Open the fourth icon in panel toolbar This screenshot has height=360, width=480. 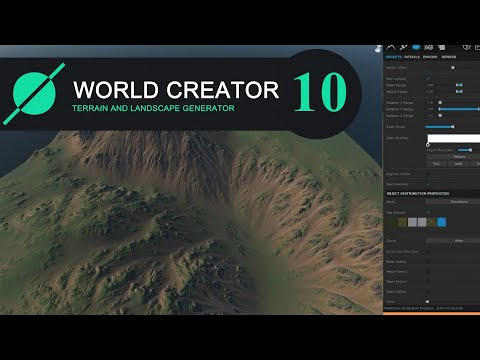tap(429, 48)
